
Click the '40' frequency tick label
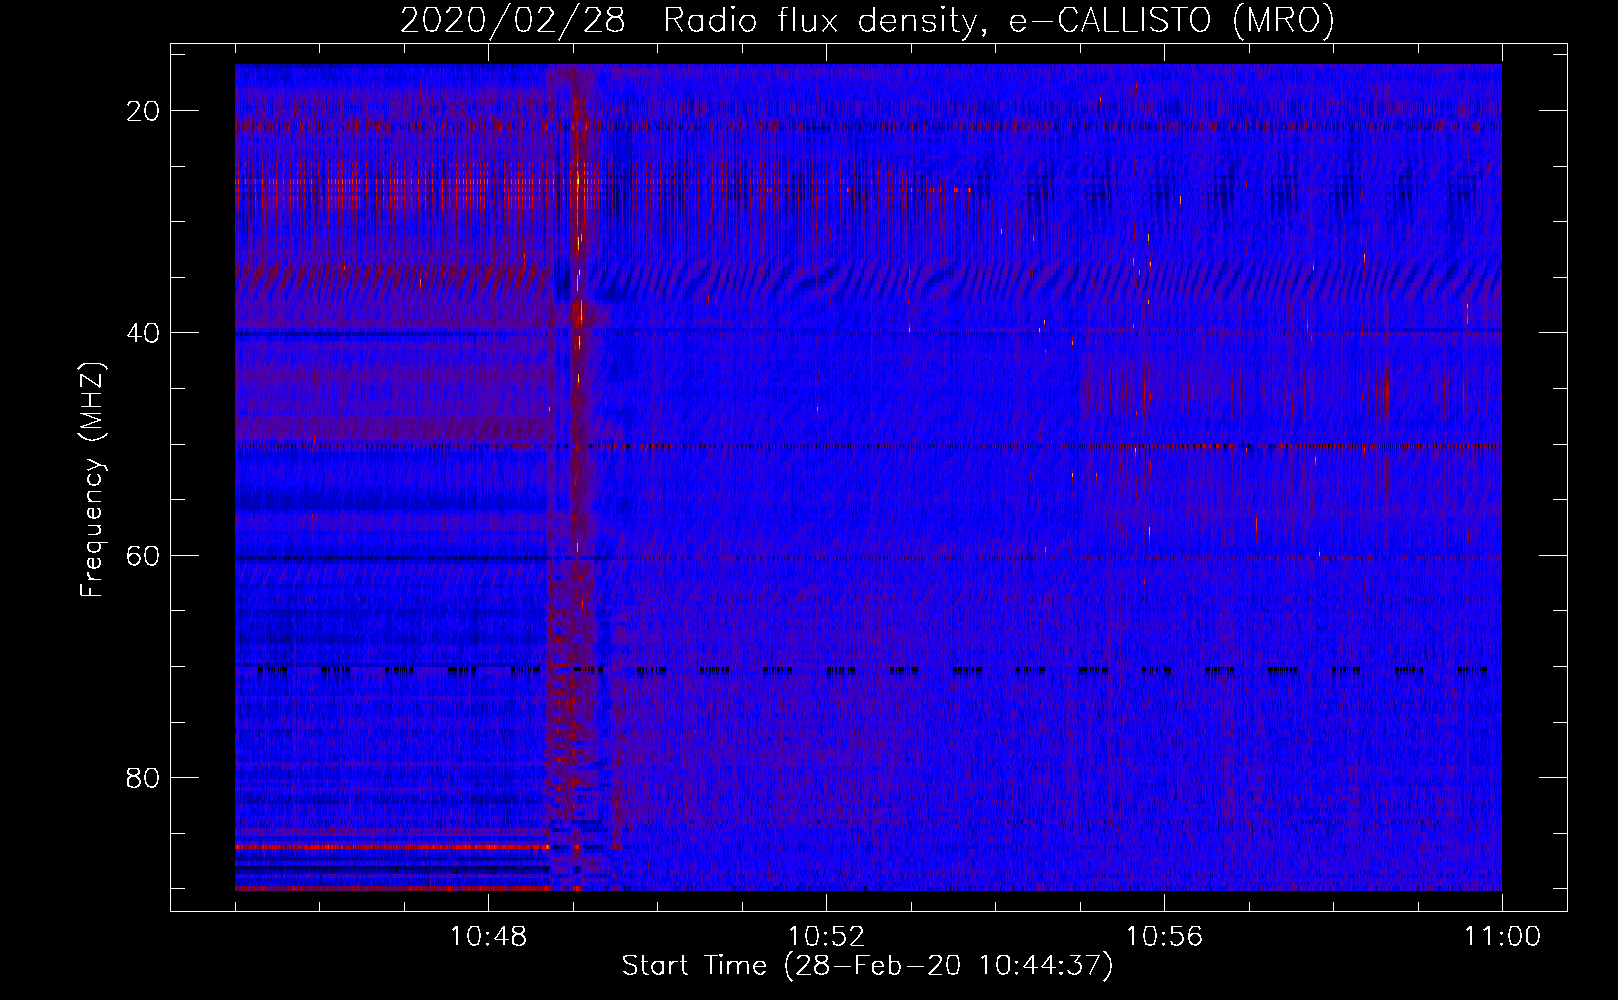143,333
